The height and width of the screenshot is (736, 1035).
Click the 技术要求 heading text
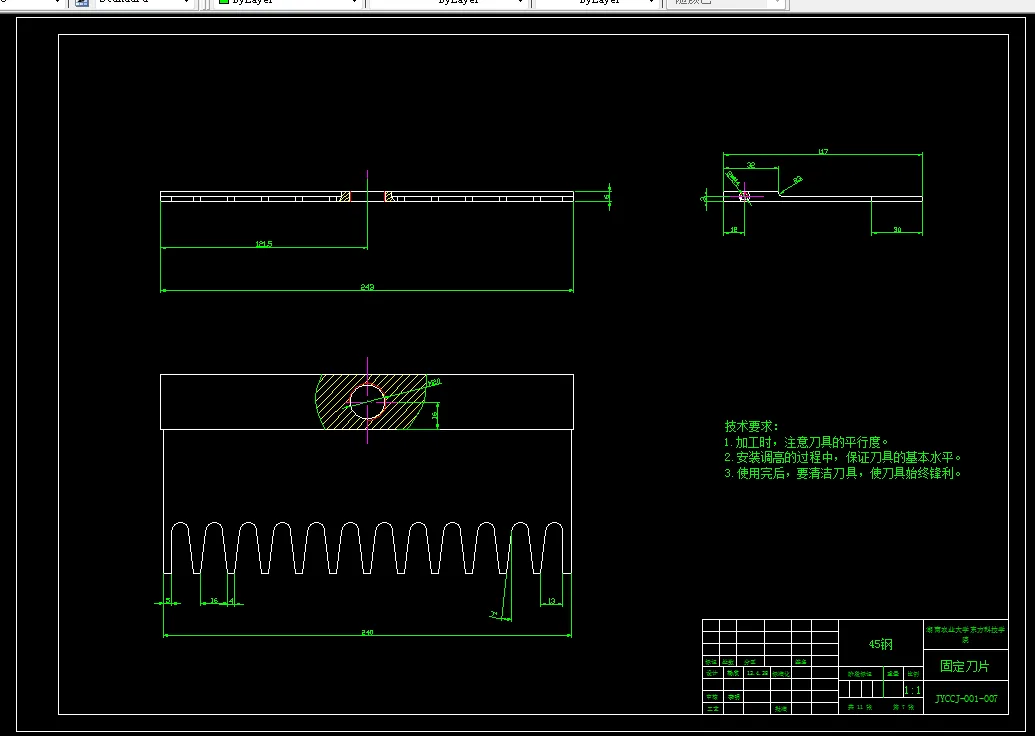tap(751, 426)
